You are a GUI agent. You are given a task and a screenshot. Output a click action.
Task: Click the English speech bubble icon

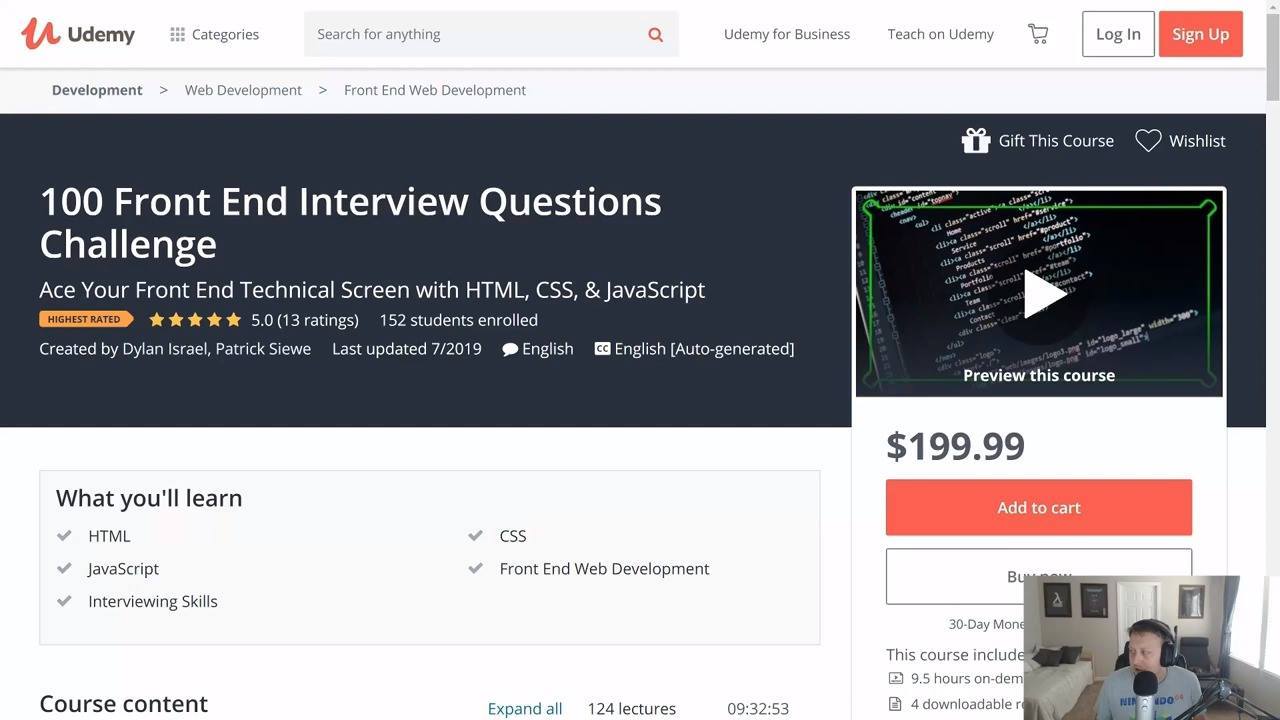click(510, 349)
